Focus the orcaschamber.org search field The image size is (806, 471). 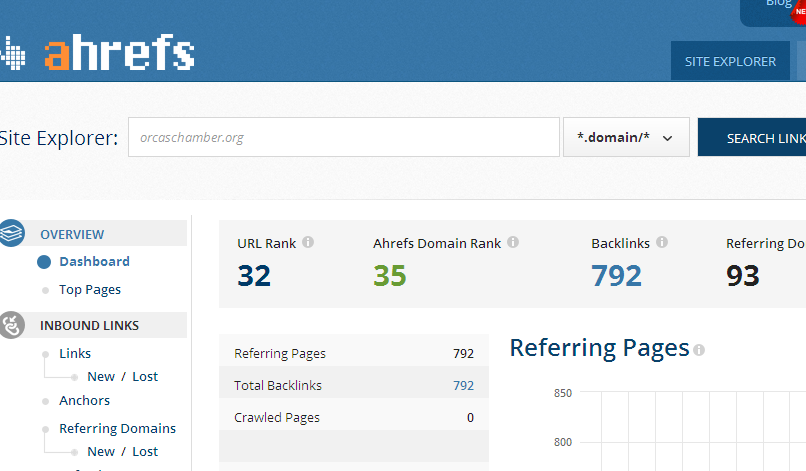pos(343,137)
